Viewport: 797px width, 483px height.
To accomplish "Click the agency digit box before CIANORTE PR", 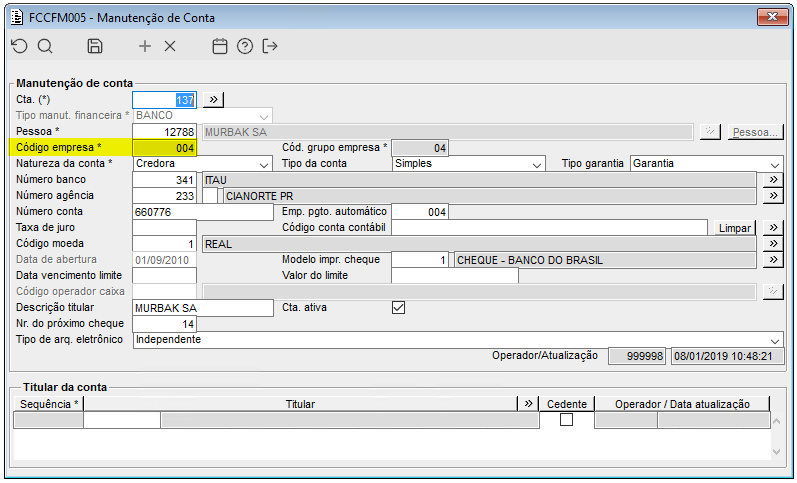I will 210,196.
